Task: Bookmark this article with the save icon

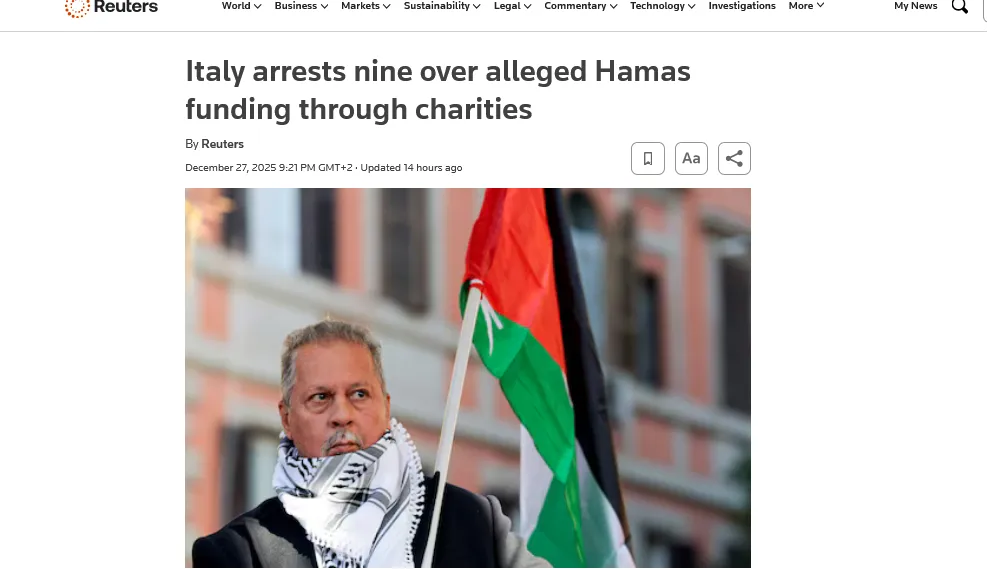Action: [648, 159]
